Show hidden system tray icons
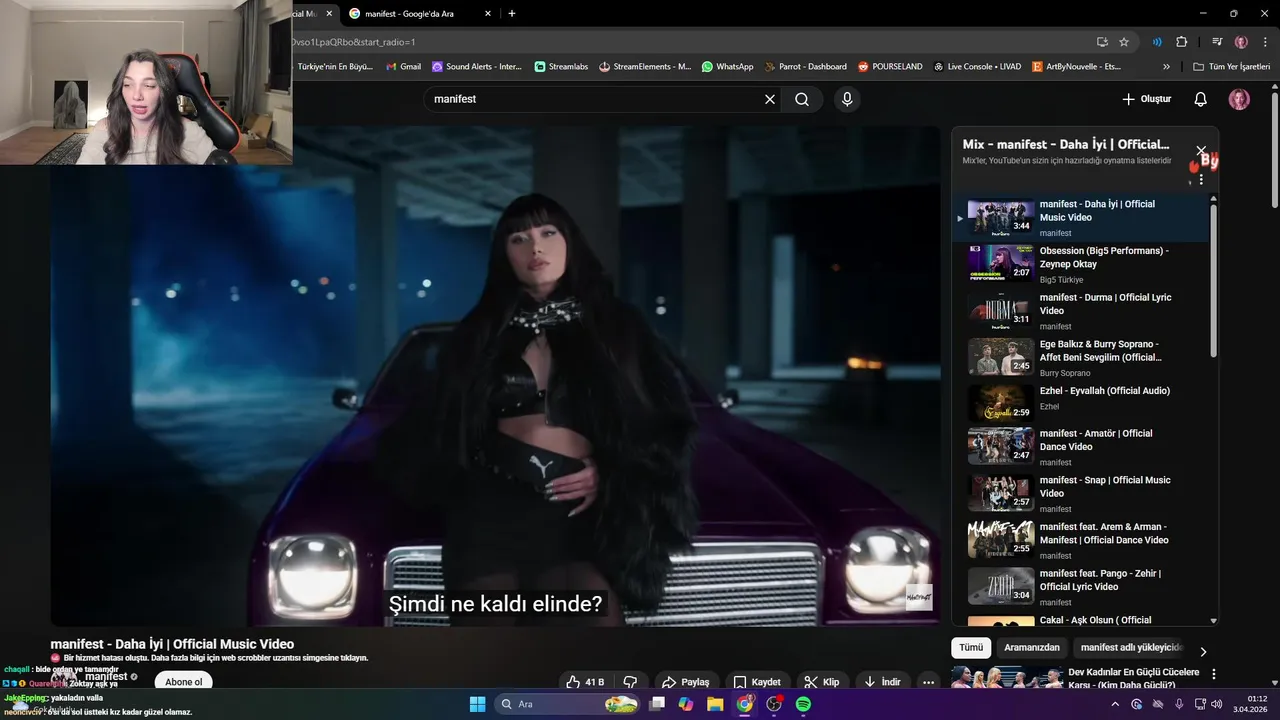1280x720 pixels. (x=1115, y=704)
